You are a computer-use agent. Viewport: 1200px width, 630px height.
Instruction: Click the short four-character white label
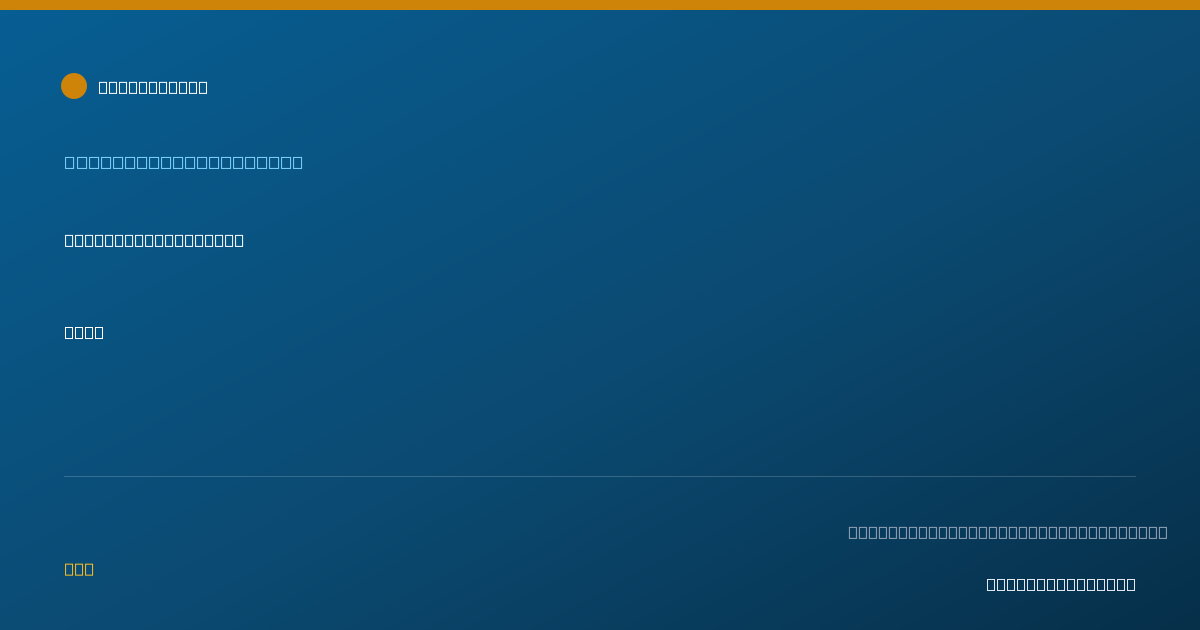click(84, 332)
